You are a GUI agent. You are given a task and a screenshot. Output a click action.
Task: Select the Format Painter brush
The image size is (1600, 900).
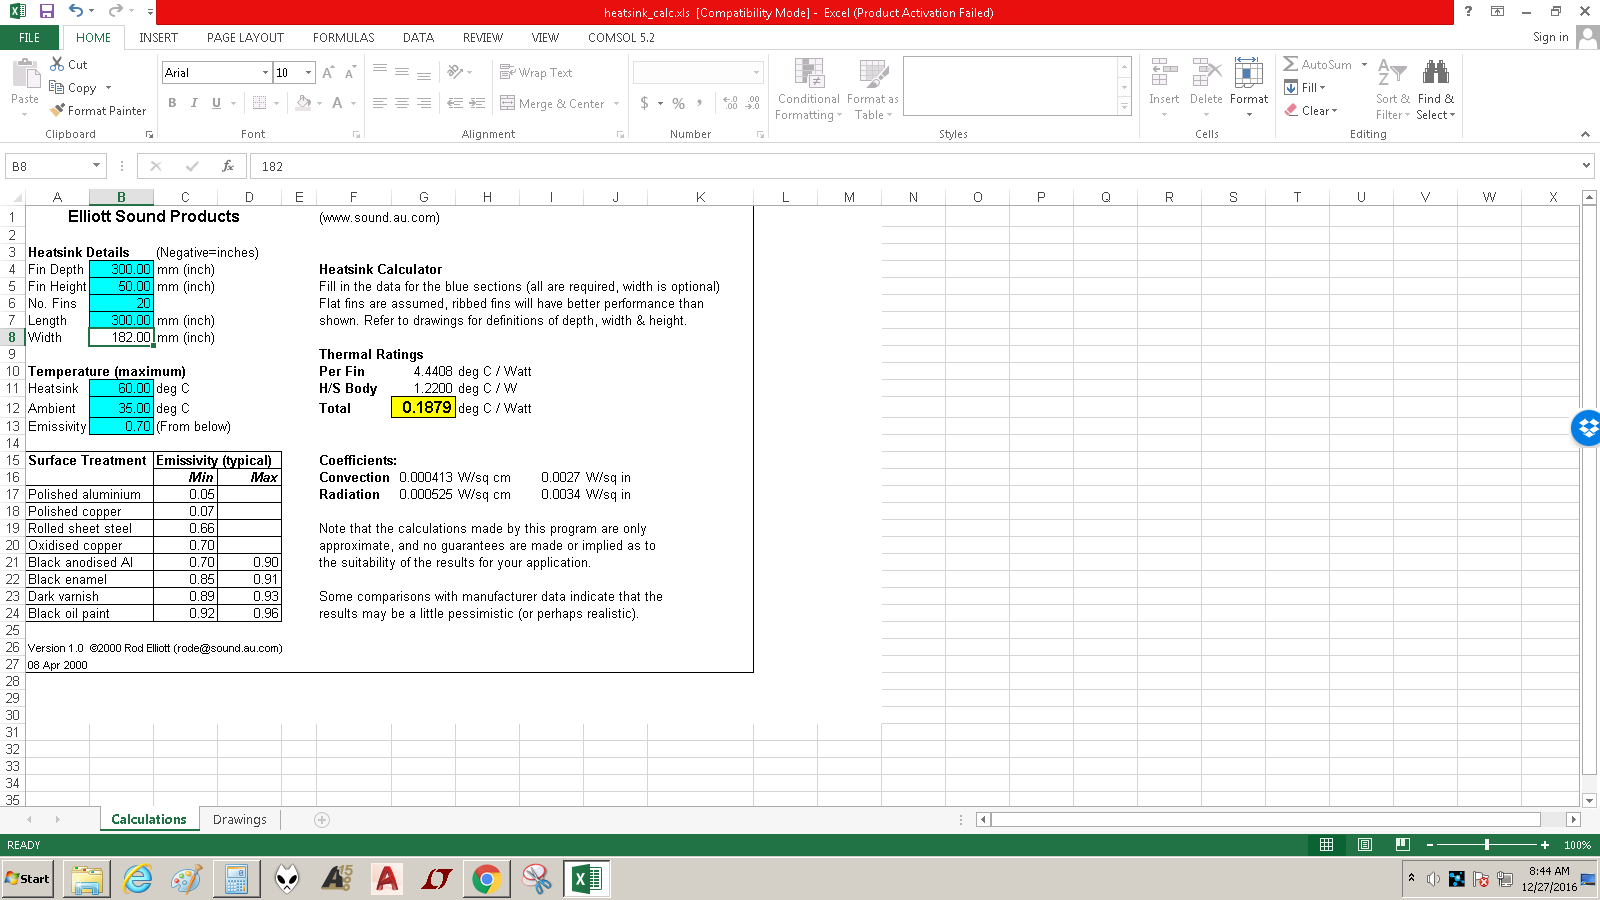click(57, 110)
